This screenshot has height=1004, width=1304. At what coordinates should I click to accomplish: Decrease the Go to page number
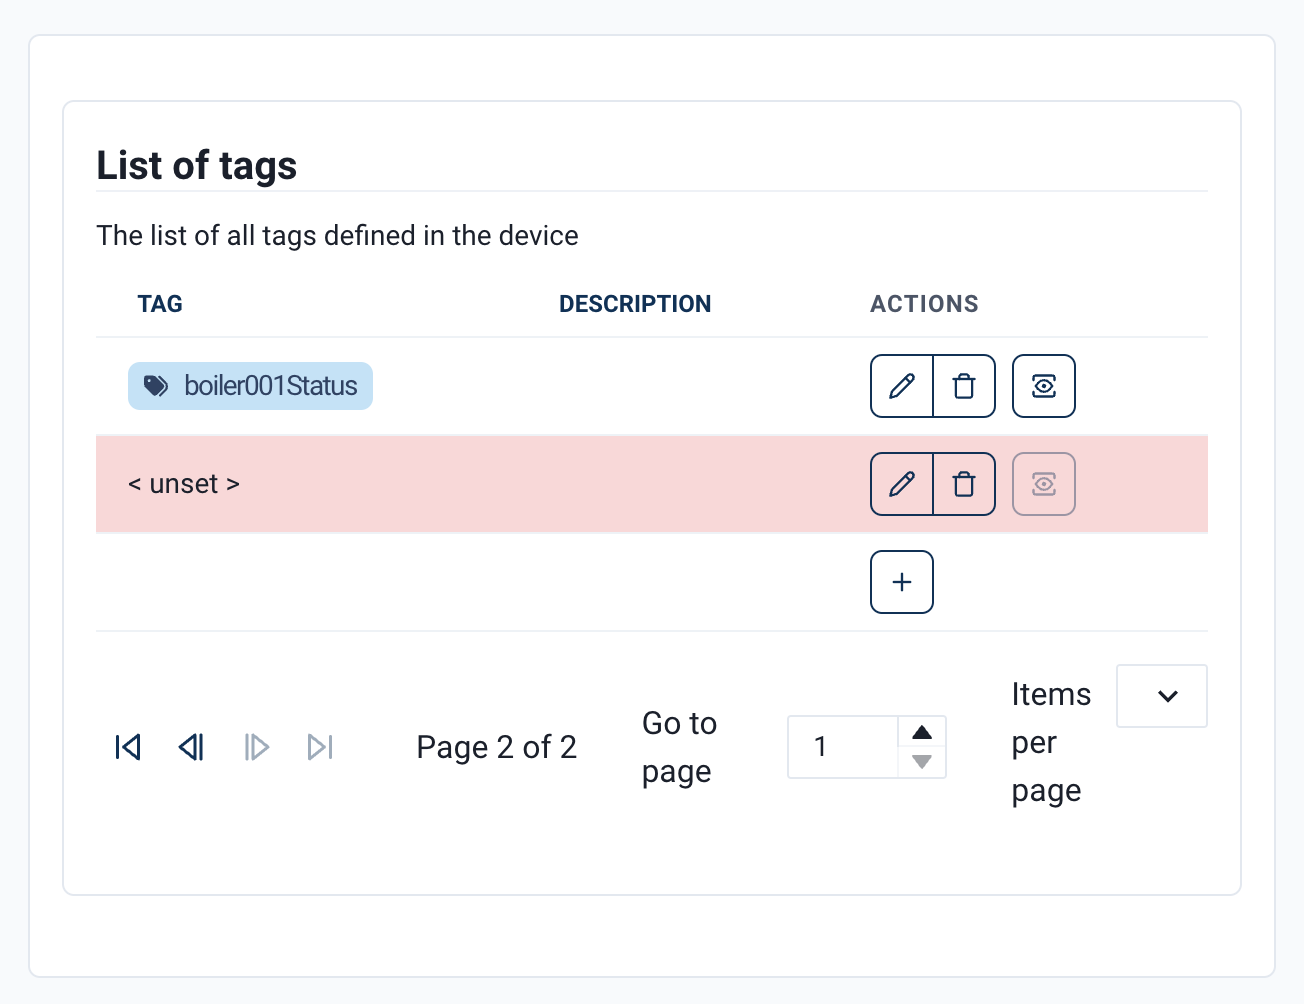point(922,762)
